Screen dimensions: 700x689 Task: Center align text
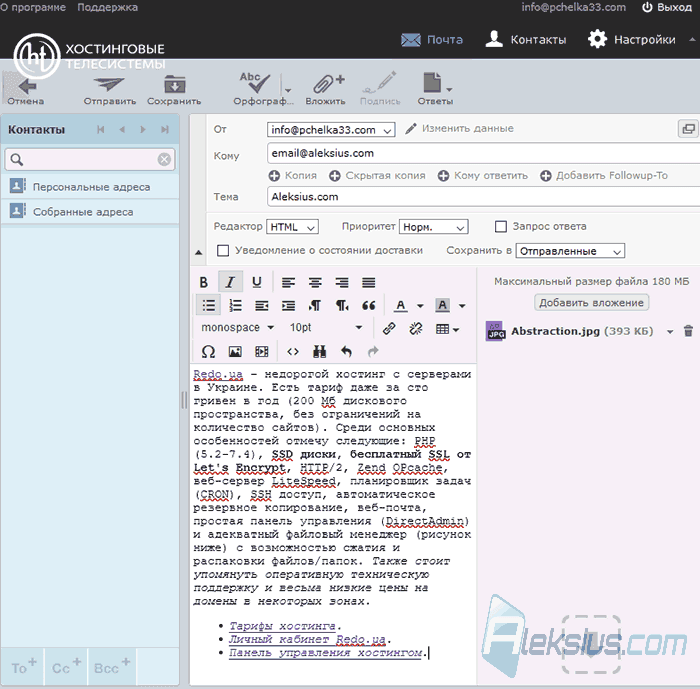(315, 282)
